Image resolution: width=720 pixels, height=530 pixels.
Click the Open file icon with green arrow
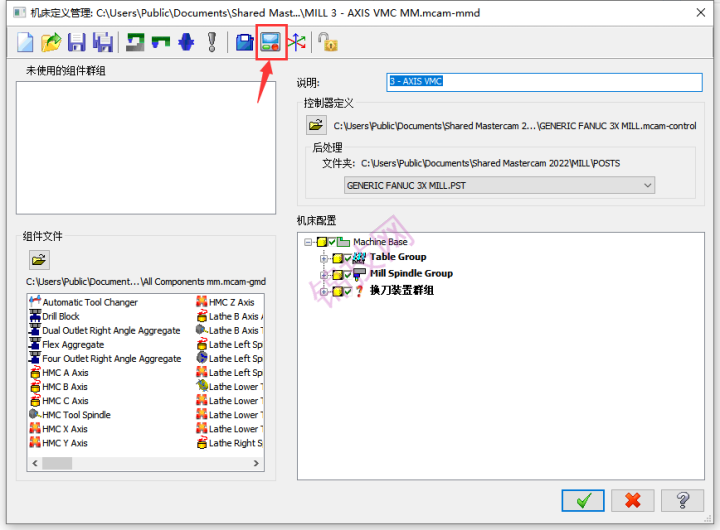(51, 42)
